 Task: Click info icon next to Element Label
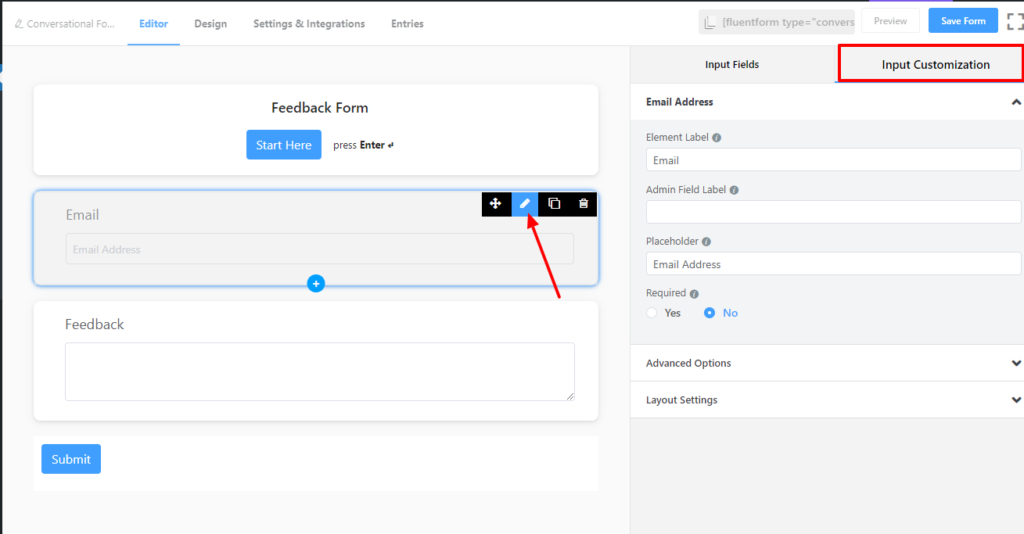[716, 138]
